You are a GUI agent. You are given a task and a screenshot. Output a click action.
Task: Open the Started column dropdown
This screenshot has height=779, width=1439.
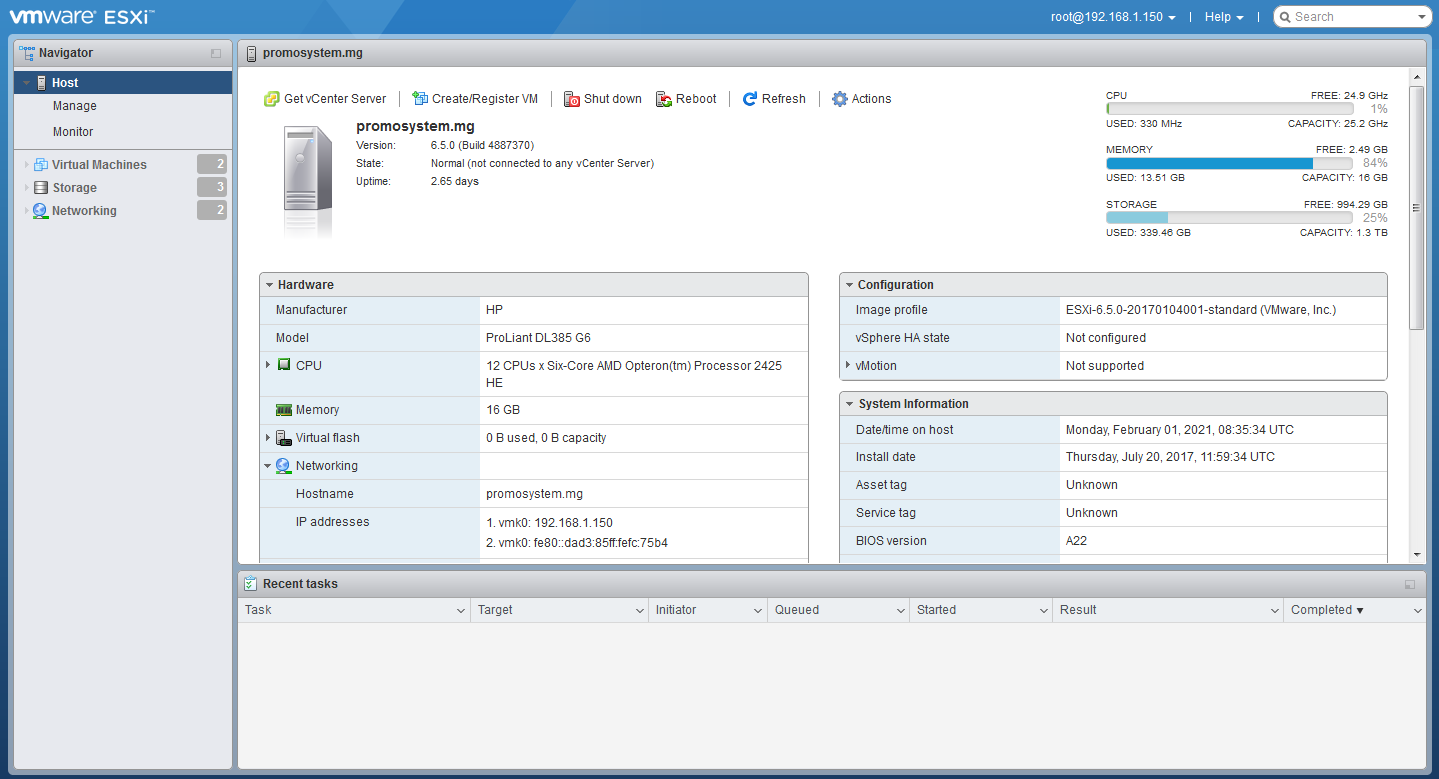[x=1042, y=610]
